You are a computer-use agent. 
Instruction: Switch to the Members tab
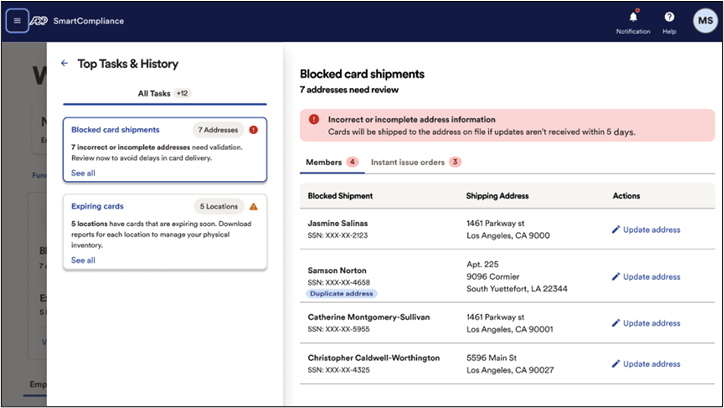[x=323, y=162]
